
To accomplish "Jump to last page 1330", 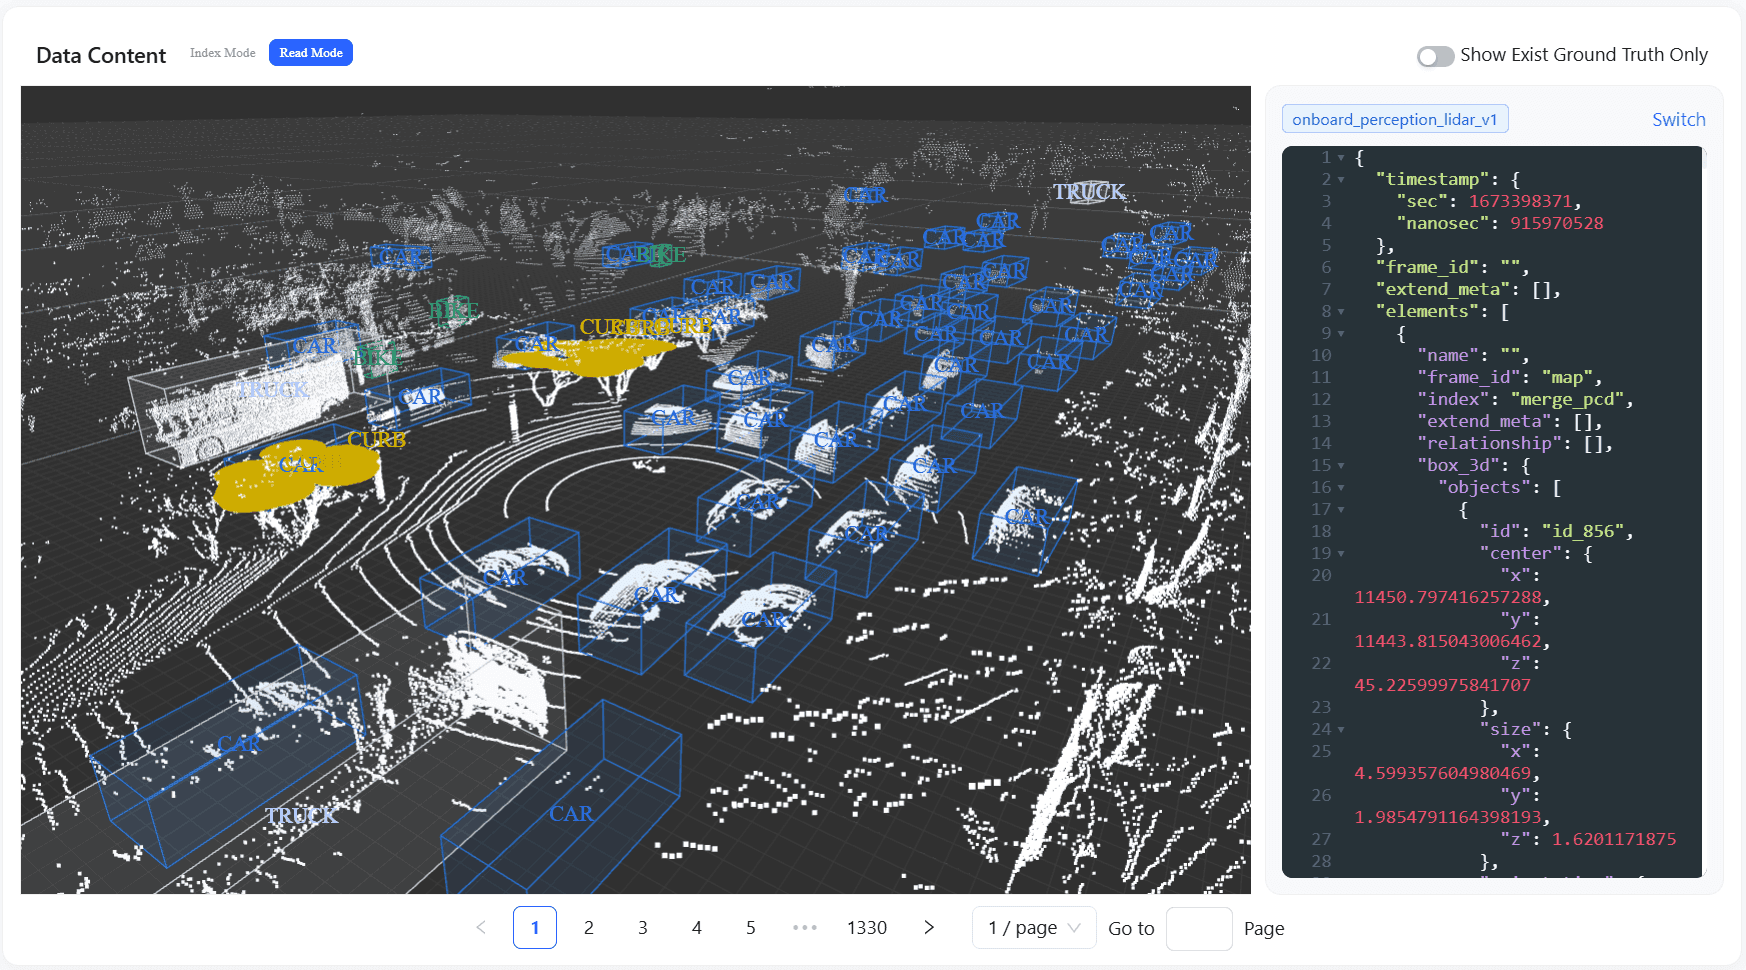I will coord(867,928).
